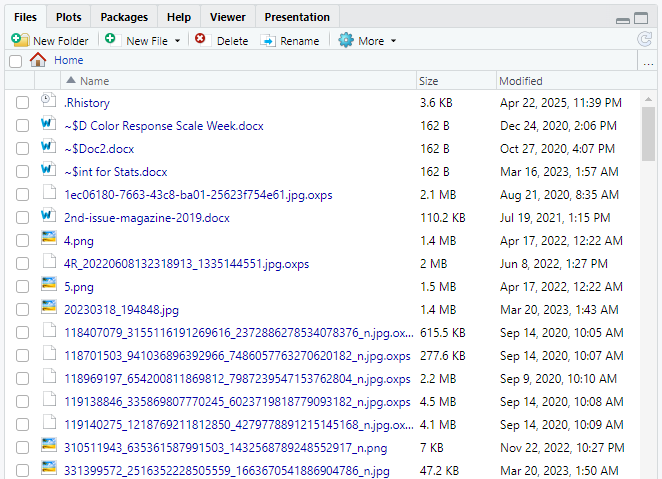Click the Nov 22, 2022, 10:27 PM date
Image resolution: width=662 pixels, height=479 pixels.
(x=562, y=448)
